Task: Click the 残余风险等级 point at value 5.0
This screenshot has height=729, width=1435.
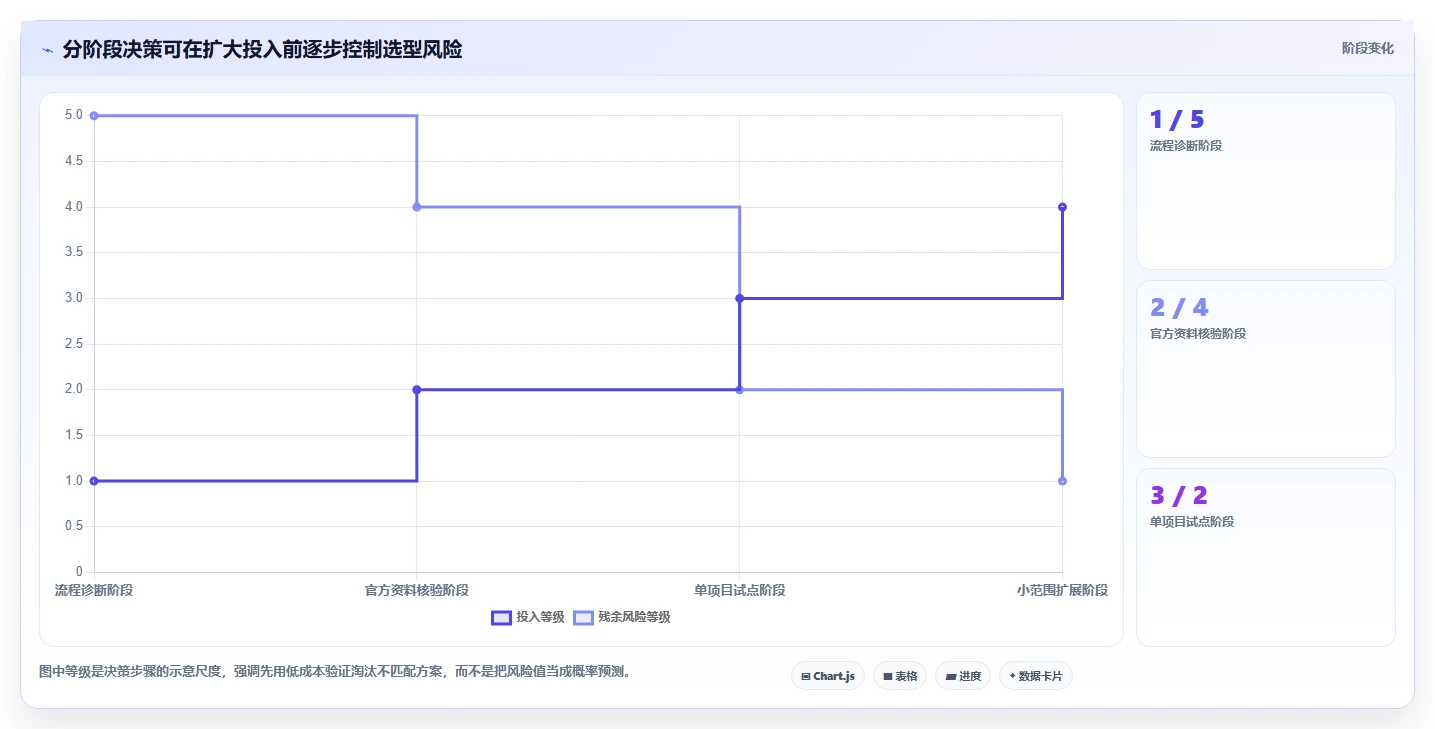Action: point(94,116)
